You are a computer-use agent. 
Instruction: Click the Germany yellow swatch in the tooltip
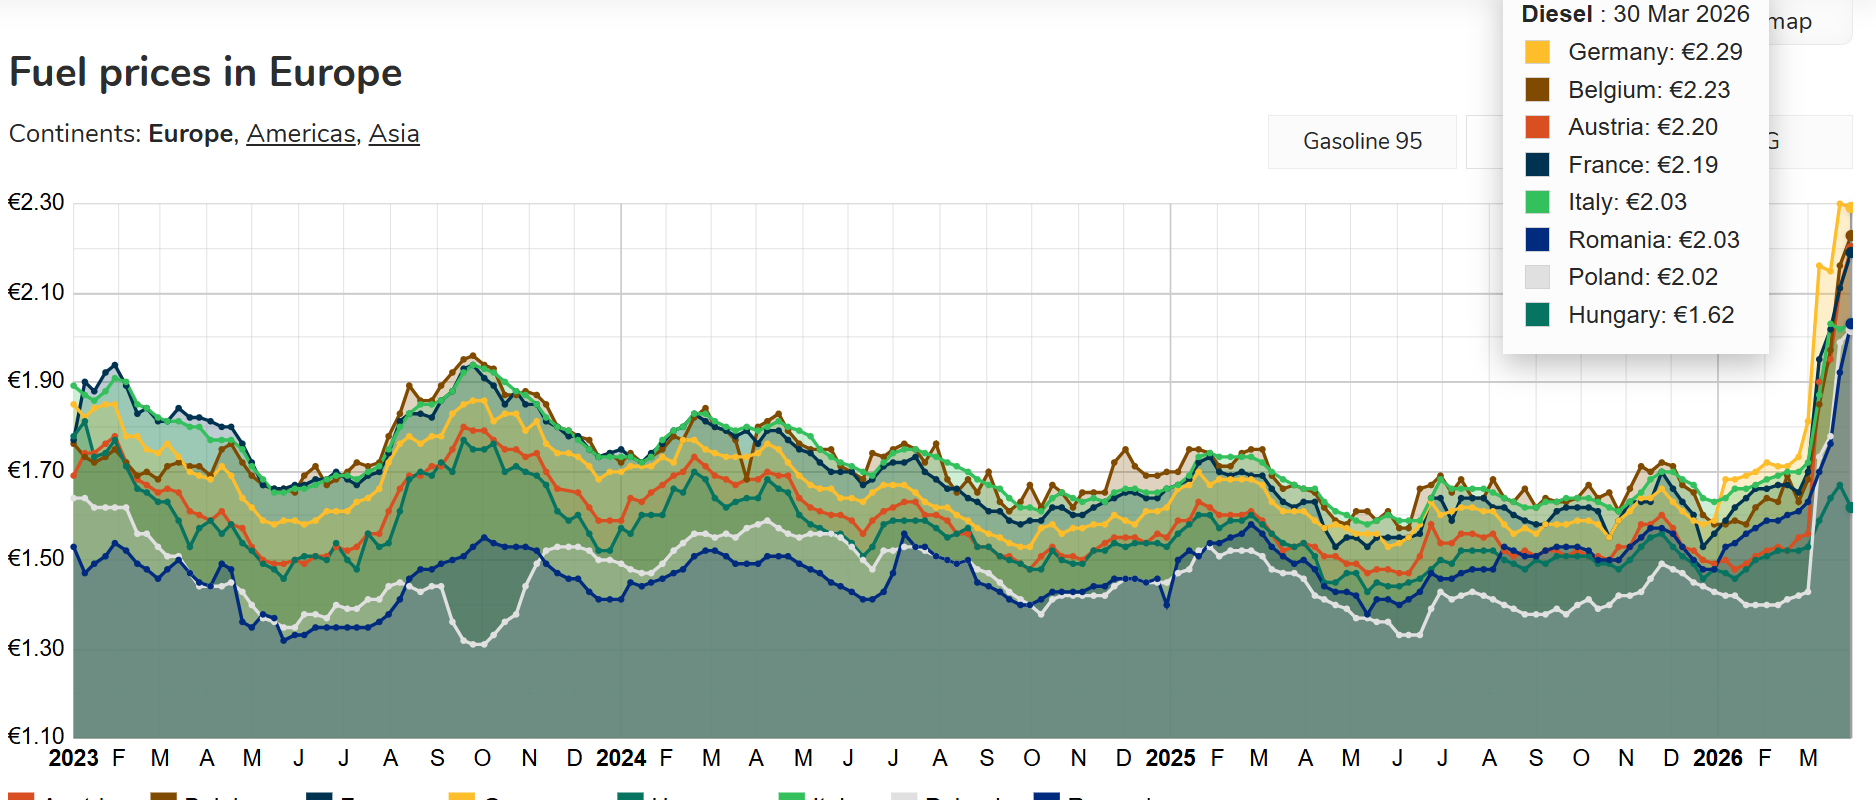(x=1537, y=52)
